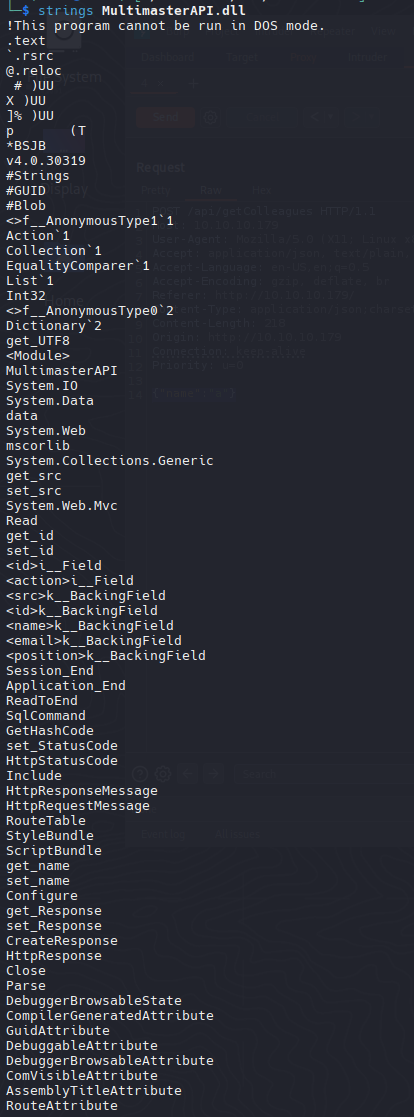Go to next search match arrow
Image resolution: width=414 pixels, height=1117 pixels.
click(x=213, y=774)
